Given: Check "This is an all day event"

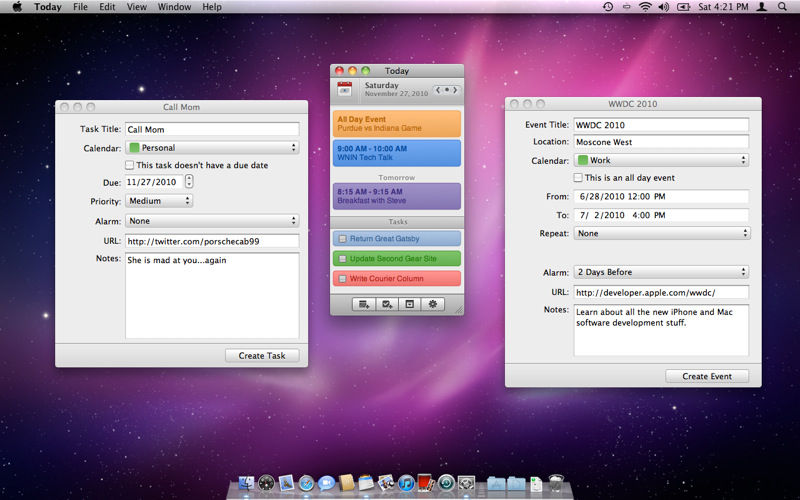Looking at the screenshot, I should pos(578,178).
